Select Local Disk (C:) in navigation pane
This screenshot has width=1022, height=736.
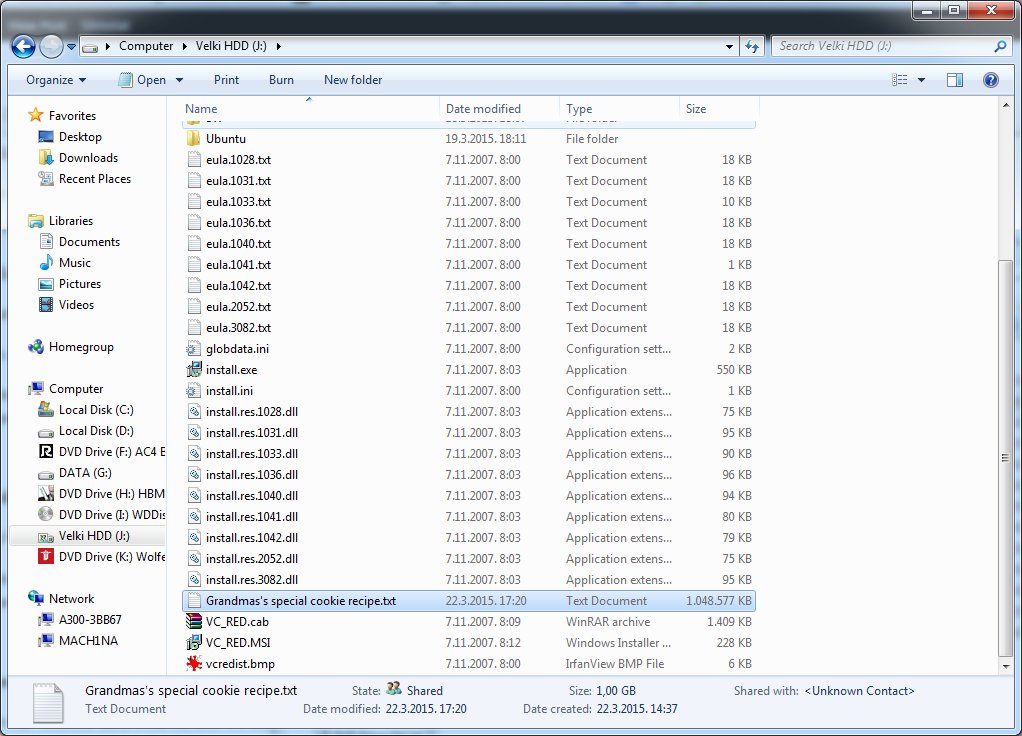click(95, 410)
